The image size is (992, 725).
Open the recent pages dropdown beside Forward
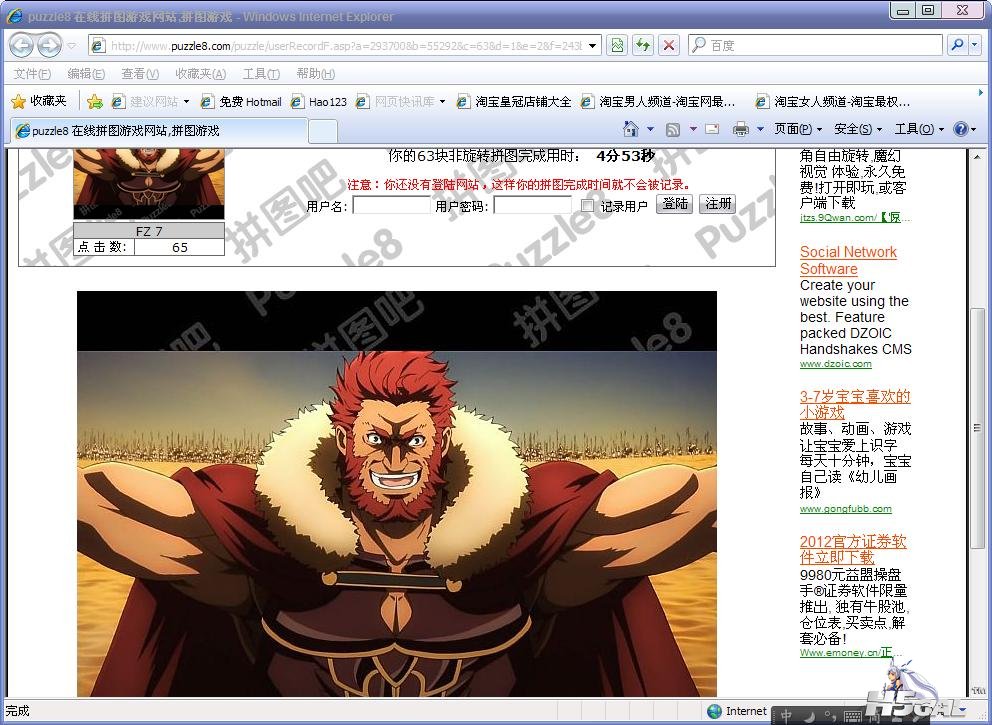[x=71, y=46]
